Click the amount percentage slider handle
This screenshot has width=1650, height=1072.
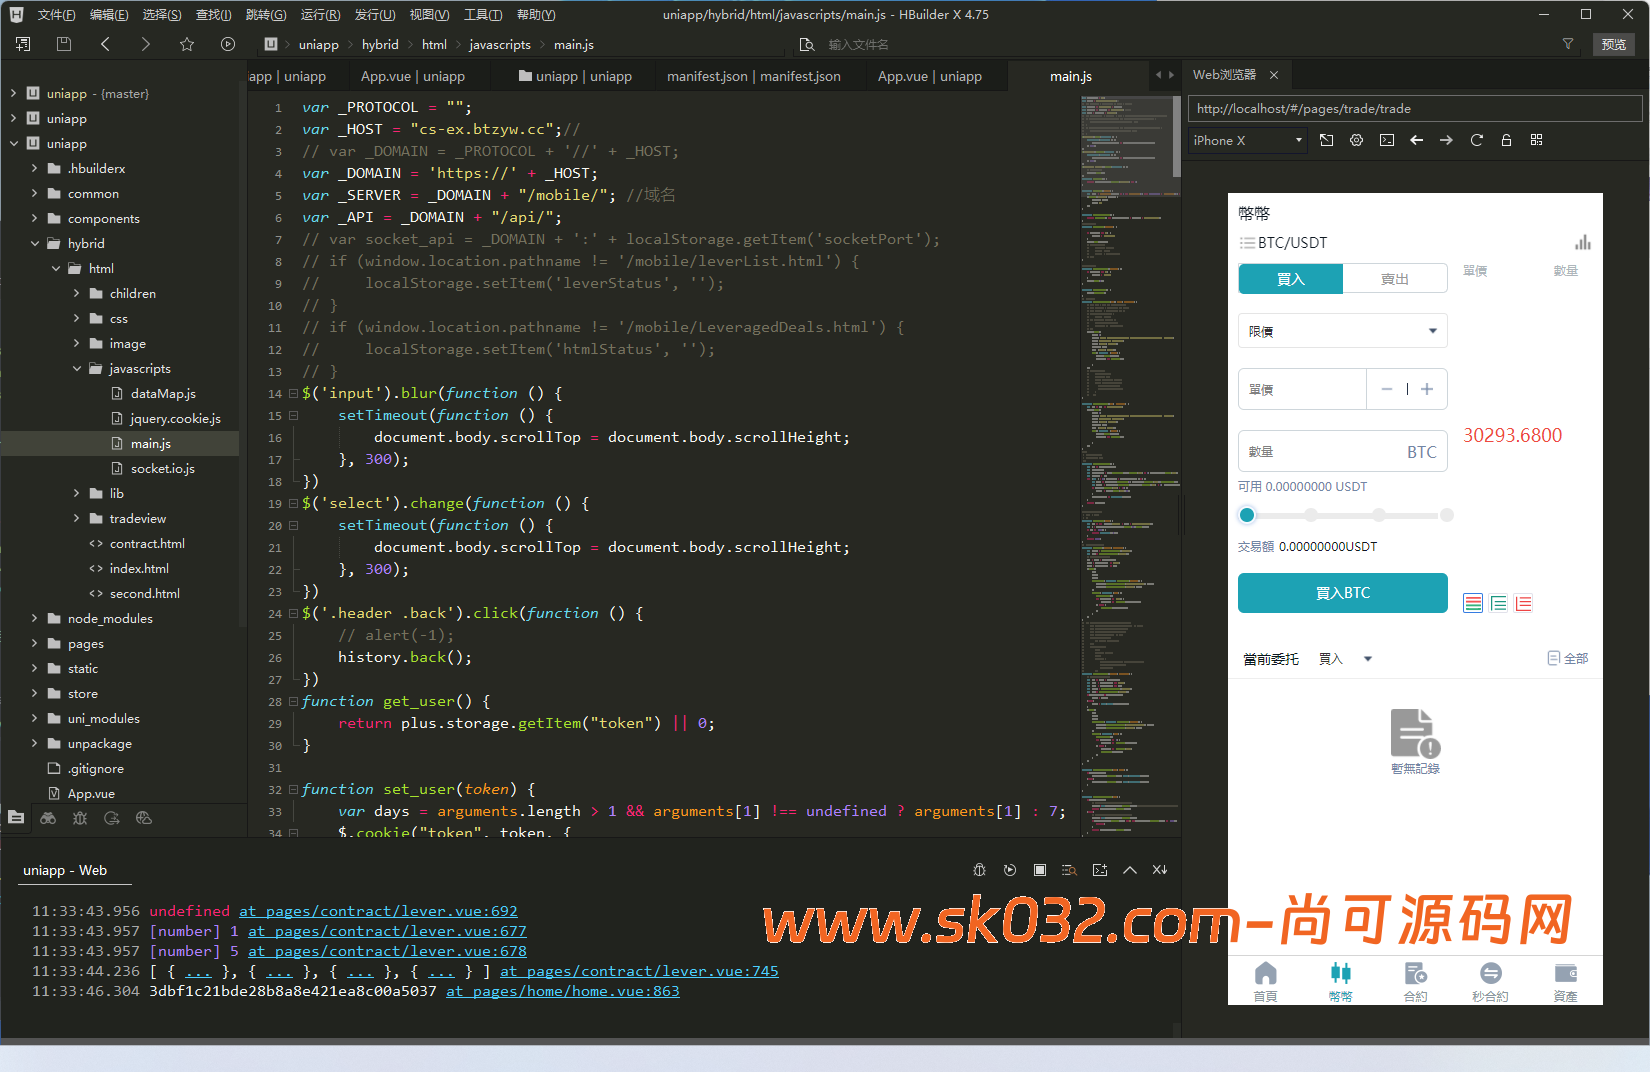click(x=1247, y=515)
